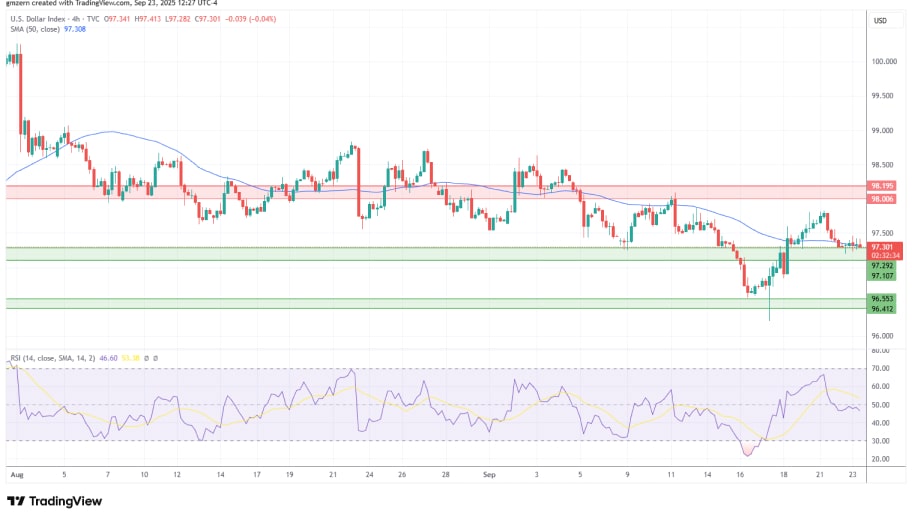
Task: Click the 98.006 red price label
Action: pyautogui.click(x=882, y=199)
